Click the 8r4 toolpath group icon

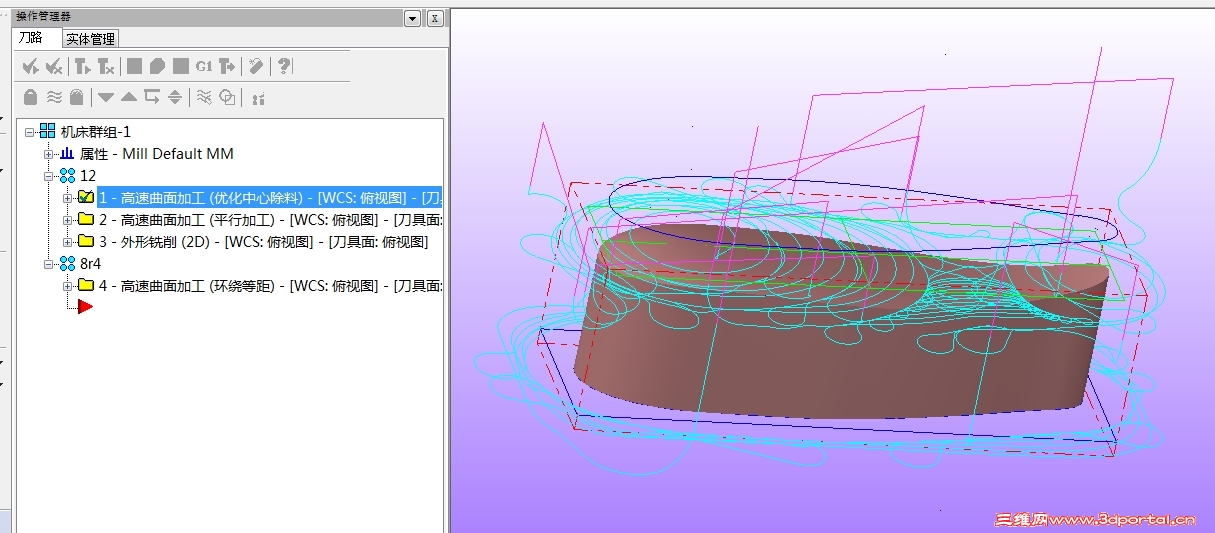[x=67, y=264]
